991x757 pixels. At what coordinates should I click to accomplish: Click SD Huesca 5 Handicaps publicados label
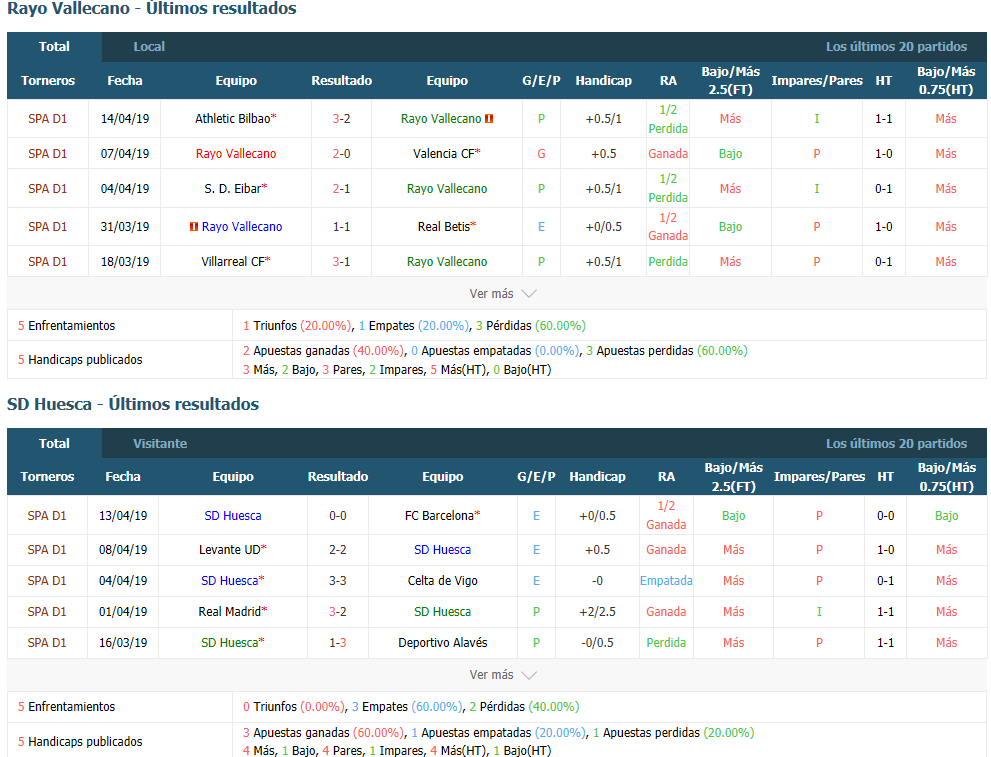pos(80,742)
